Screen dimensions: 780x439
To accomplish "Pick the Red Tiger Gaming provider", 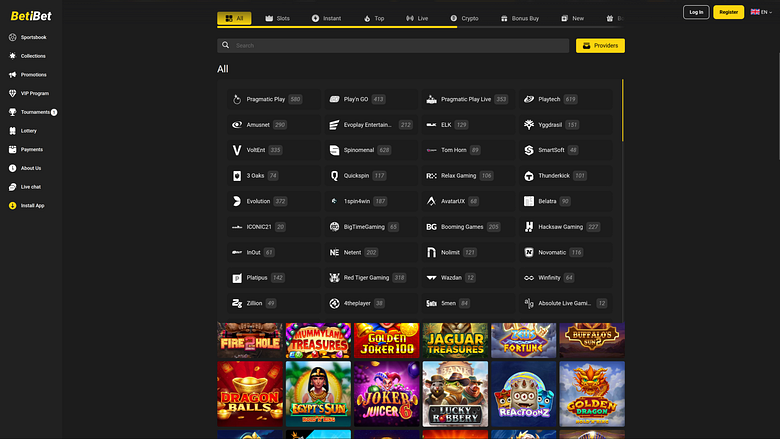I will click(371, 278).
